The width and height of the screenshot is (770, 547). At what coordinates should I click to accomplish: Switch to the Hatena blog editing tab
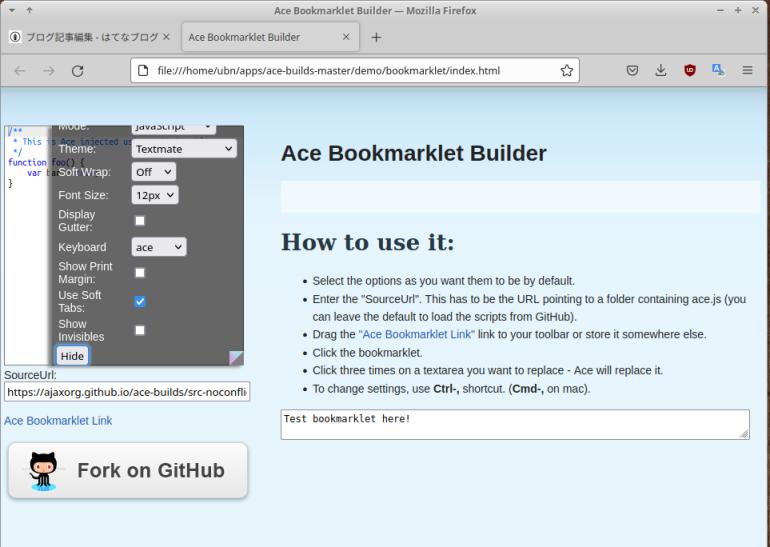[x=91, y=37]
